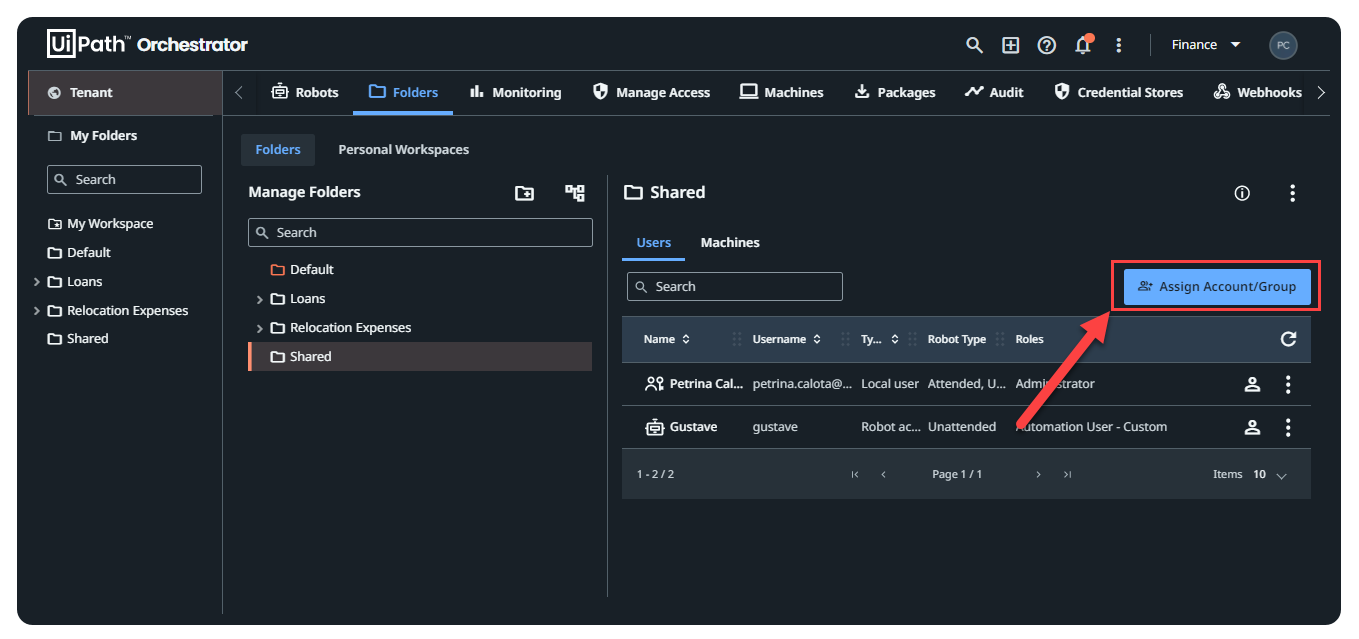Switch to the Machines tab

(729, 242)
